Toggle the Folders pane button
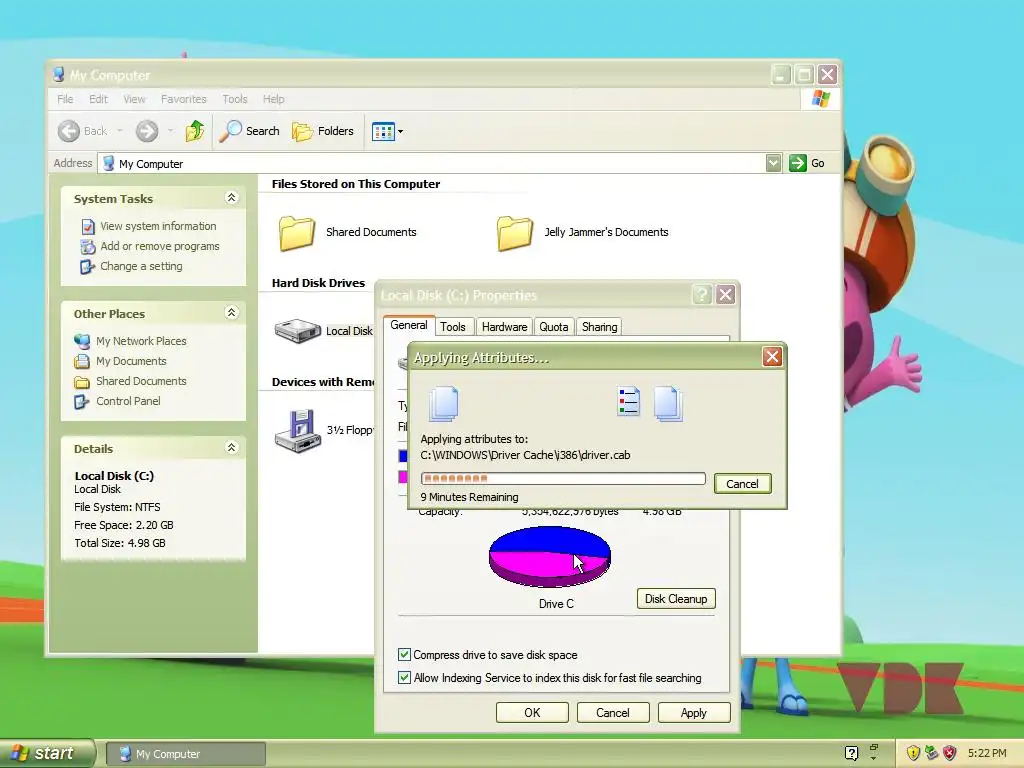This screenshot has height=768, width=1024. coord(323,131)
